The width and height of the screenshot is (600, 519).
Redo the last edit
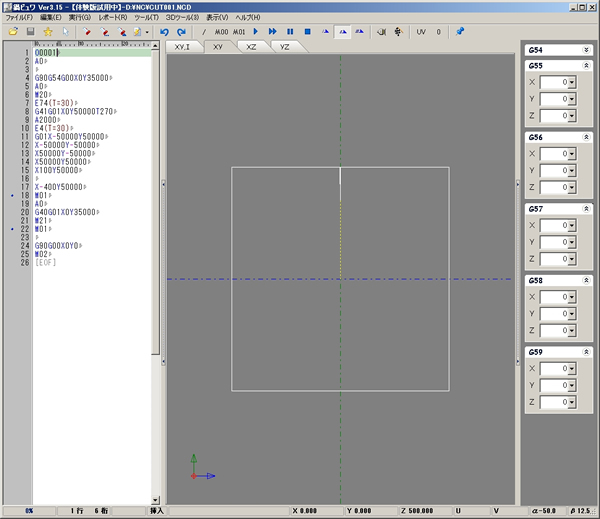point(181,32)
